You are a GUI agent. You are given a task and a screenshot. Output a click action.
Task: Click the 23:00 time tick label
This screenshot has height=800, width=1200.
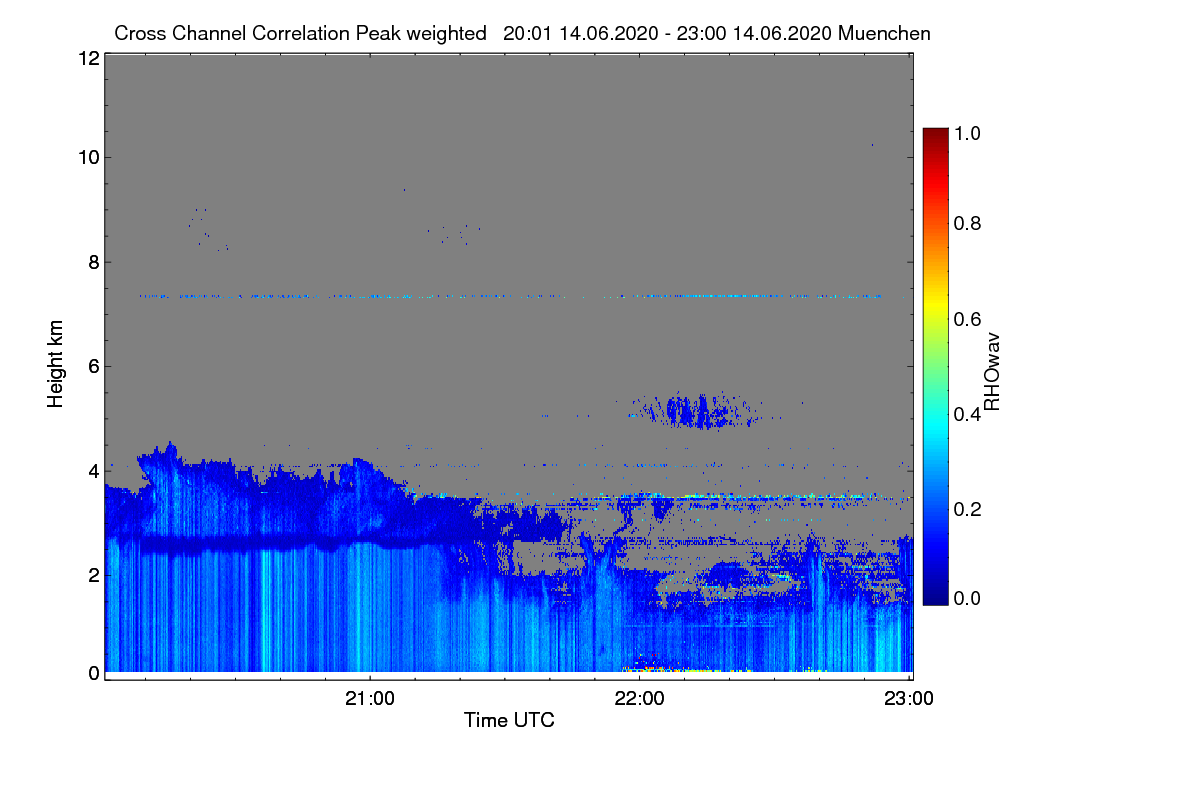908,697
